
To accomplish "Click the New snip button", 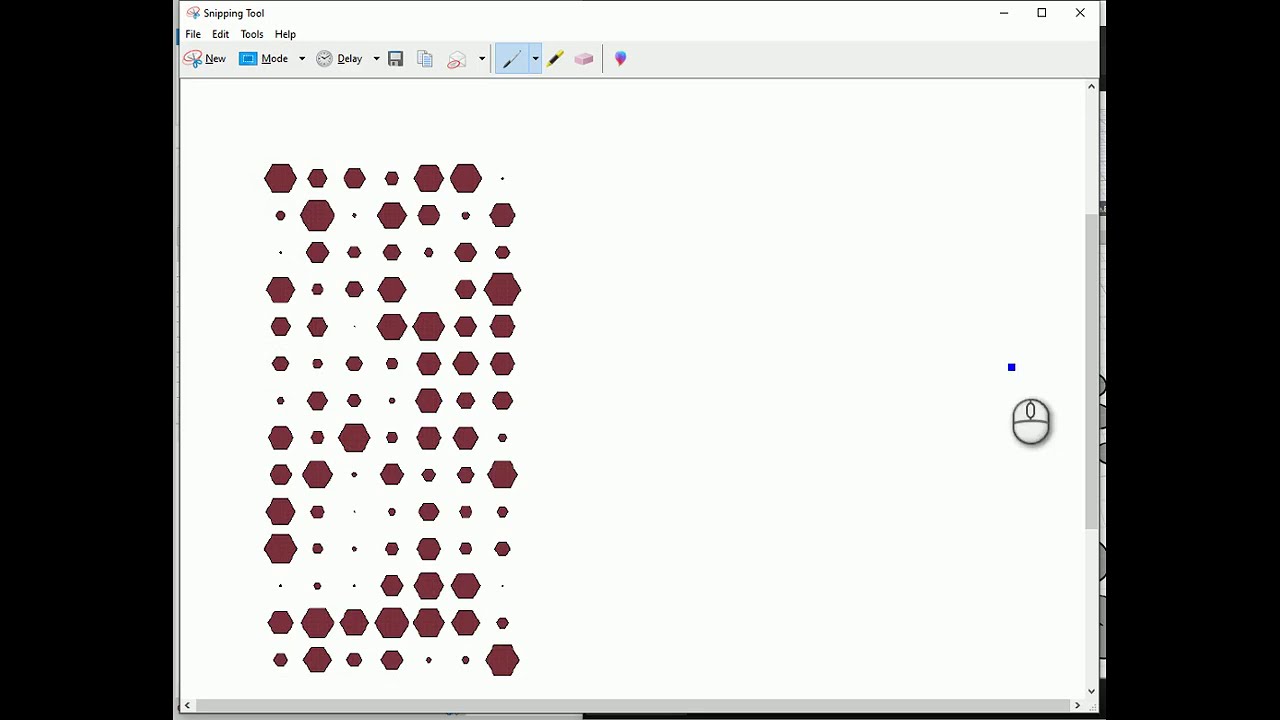I will [x=205, y=59].
